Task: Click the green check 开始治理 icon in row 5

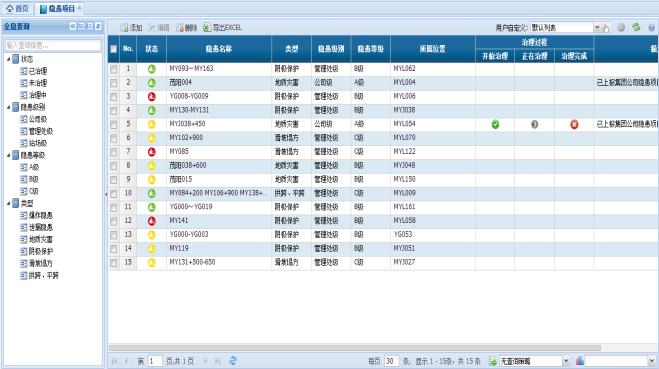Action: click(x=495, y=124)
